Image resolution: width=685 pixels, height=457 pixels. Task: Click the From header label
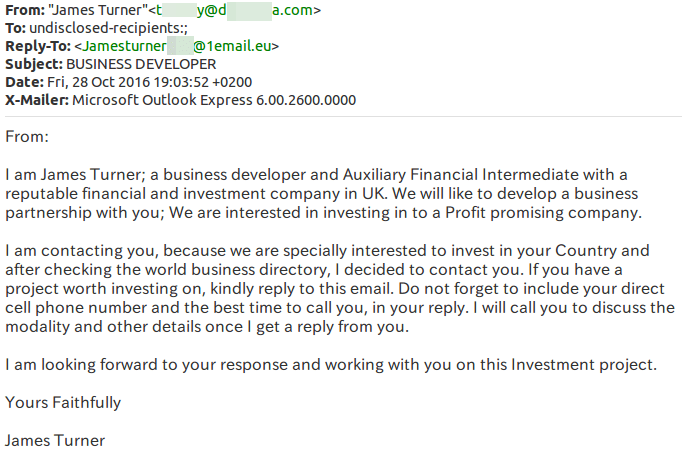25,10
